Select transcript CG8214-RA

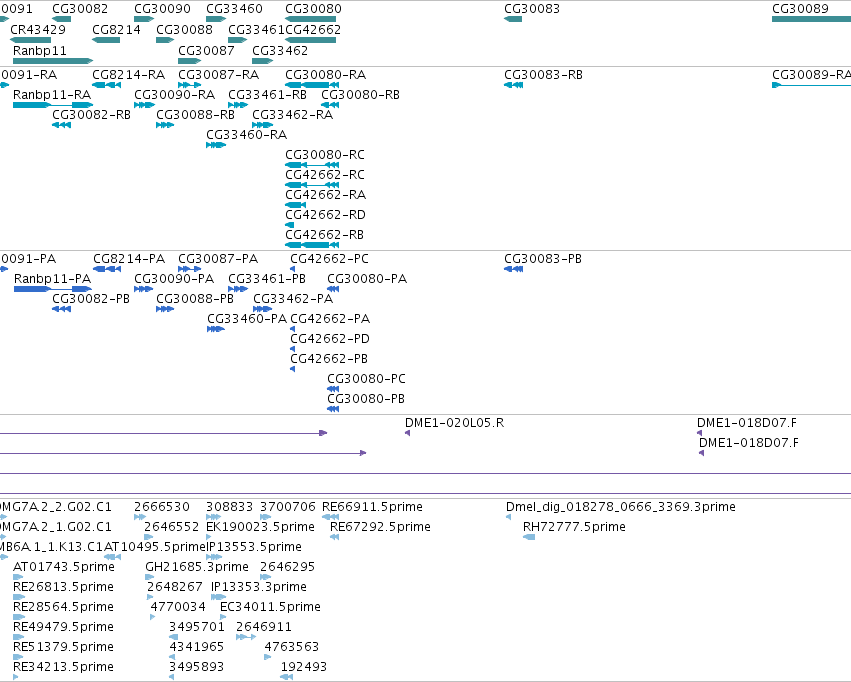coord(129,74)
